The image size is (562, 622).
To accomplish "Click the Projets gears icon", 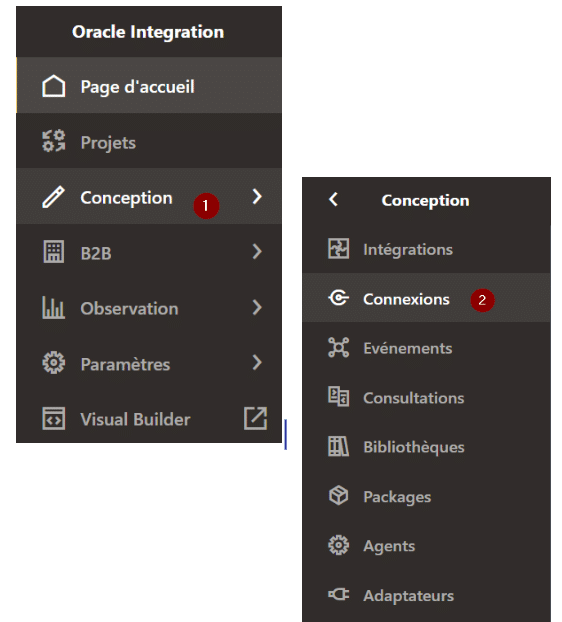I will point(54,141).
